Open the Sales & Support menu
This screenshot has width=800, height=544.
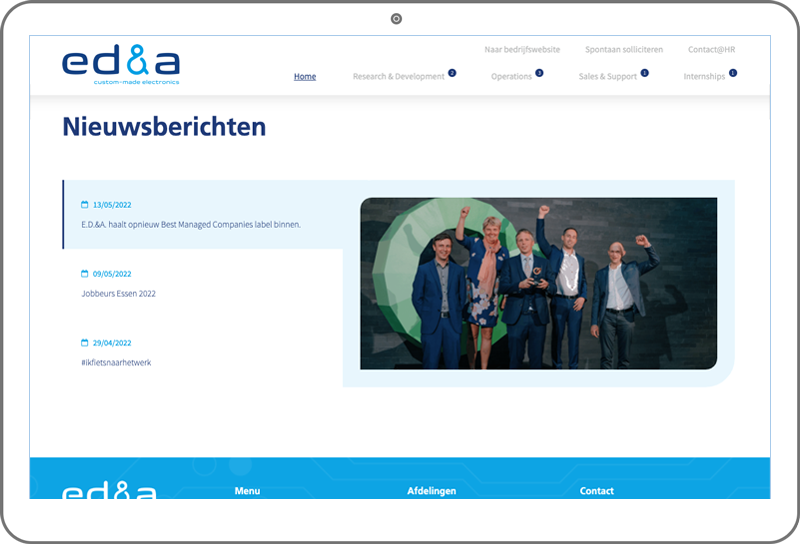pos(607,77)
